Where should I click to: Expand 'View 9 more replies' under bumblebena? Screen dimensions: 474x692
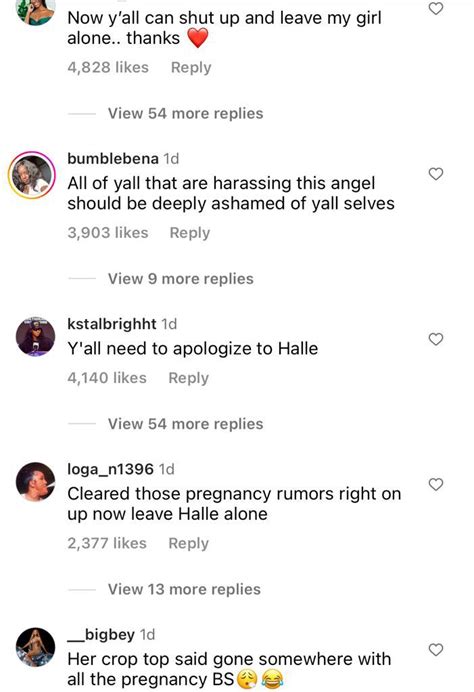[181, 279]
